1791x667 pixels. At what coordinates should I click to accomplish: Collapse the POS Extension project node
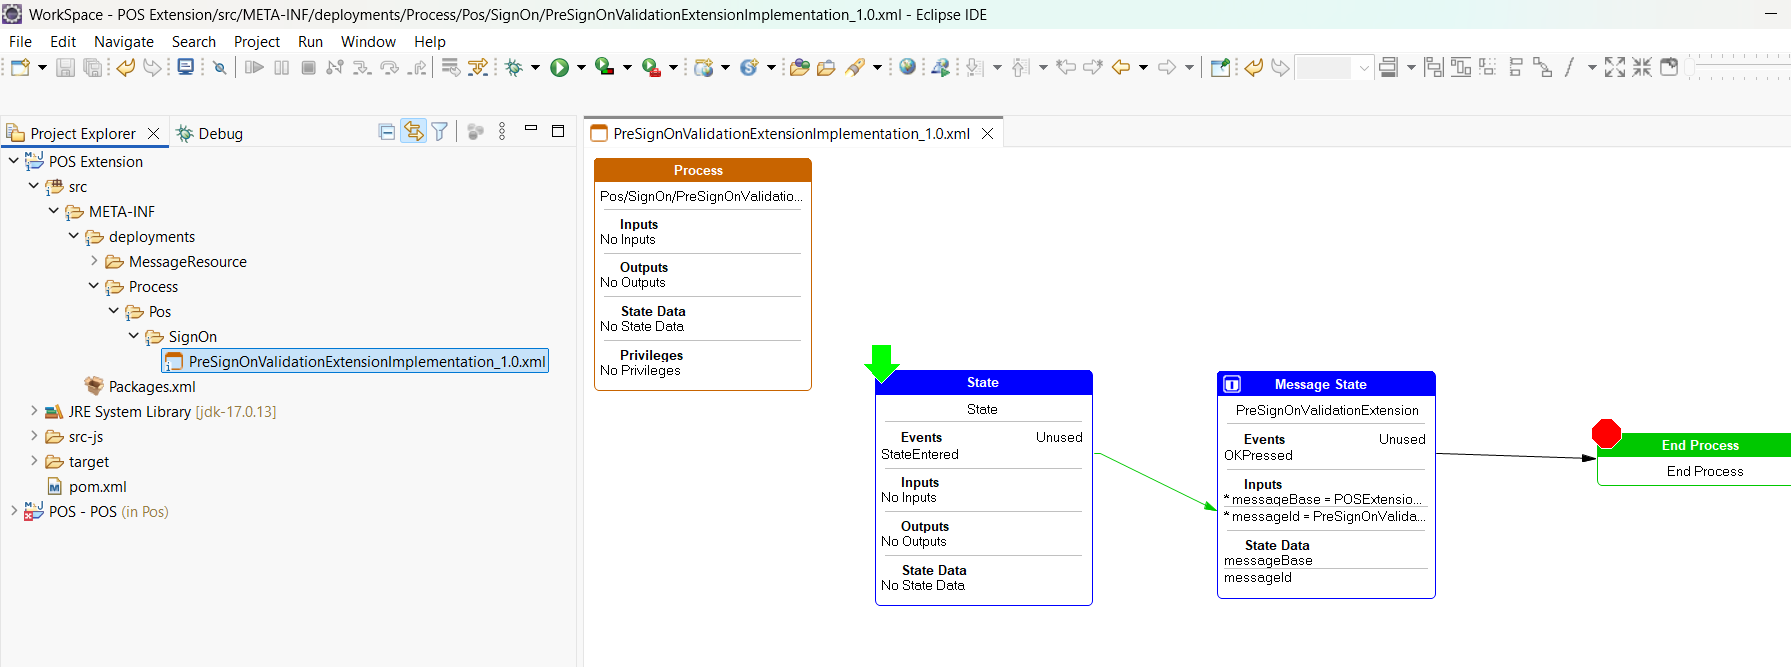coord(14,160)
